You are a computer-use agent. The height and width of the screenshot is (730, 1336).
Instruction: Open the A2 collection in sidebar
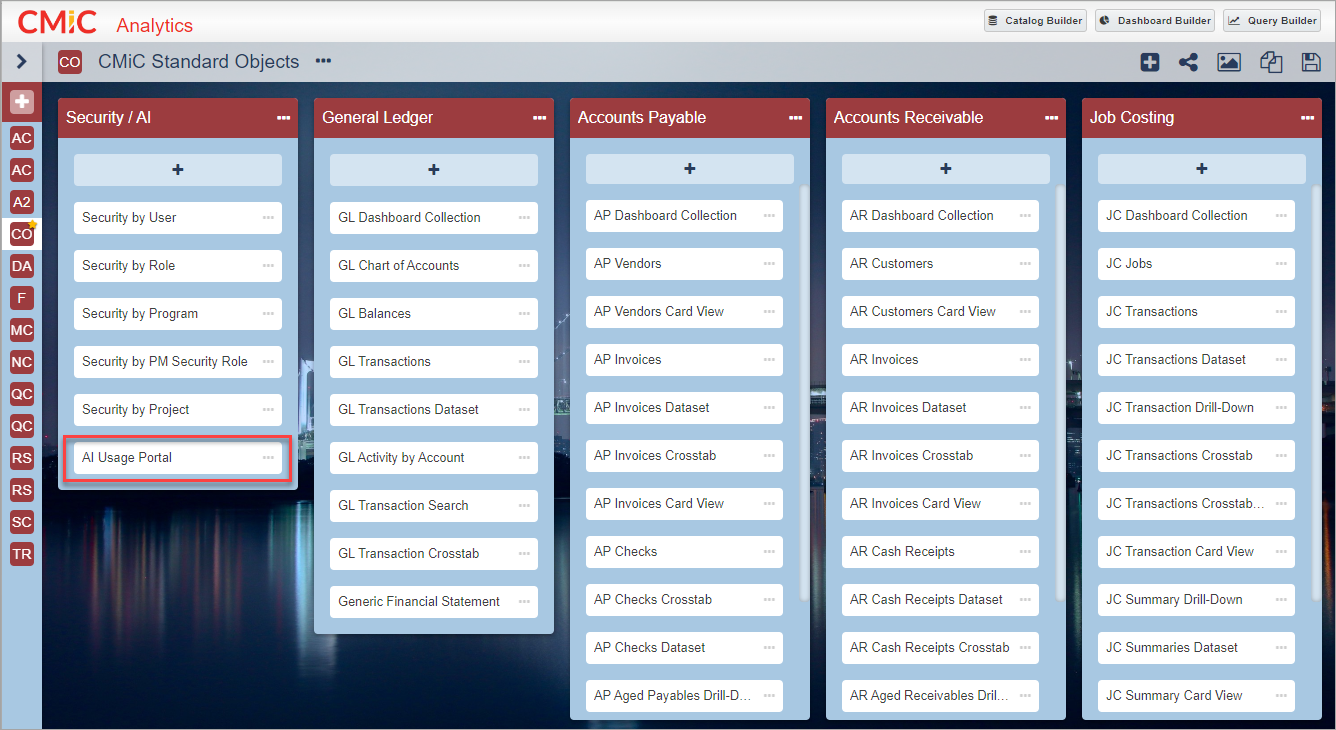coord(22,202)
